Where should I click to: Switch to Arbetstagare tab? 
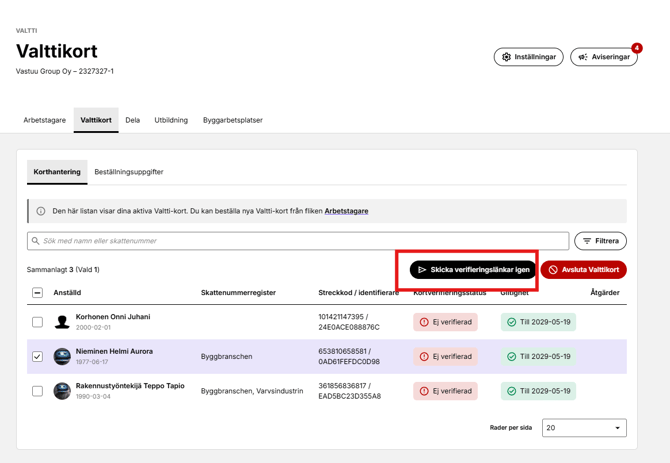tap(44, 120)
